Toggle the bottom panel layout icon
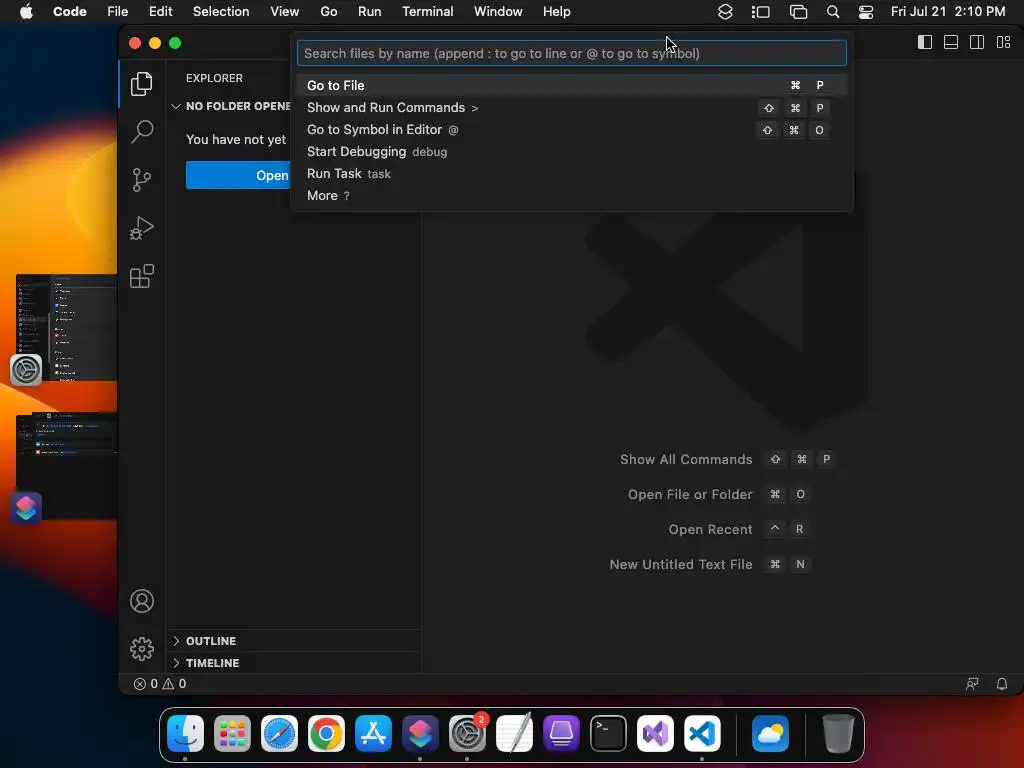 951,42
